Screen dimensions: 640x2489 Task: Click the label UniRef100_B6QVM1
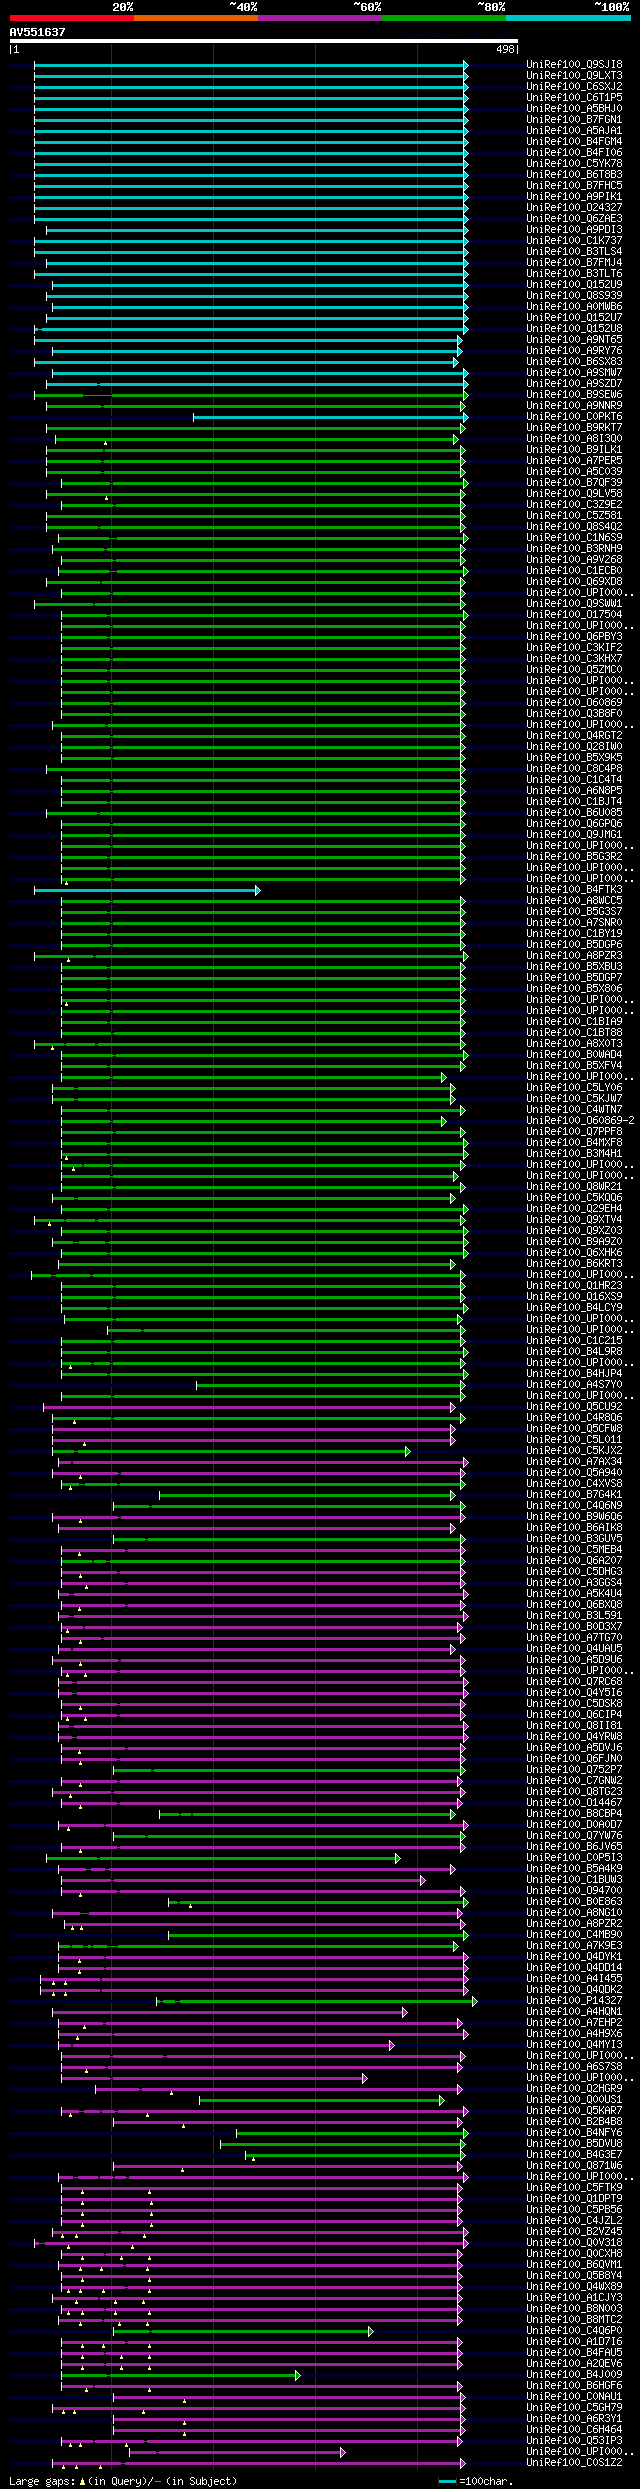pyautogui.click(x=574, y=2265)
